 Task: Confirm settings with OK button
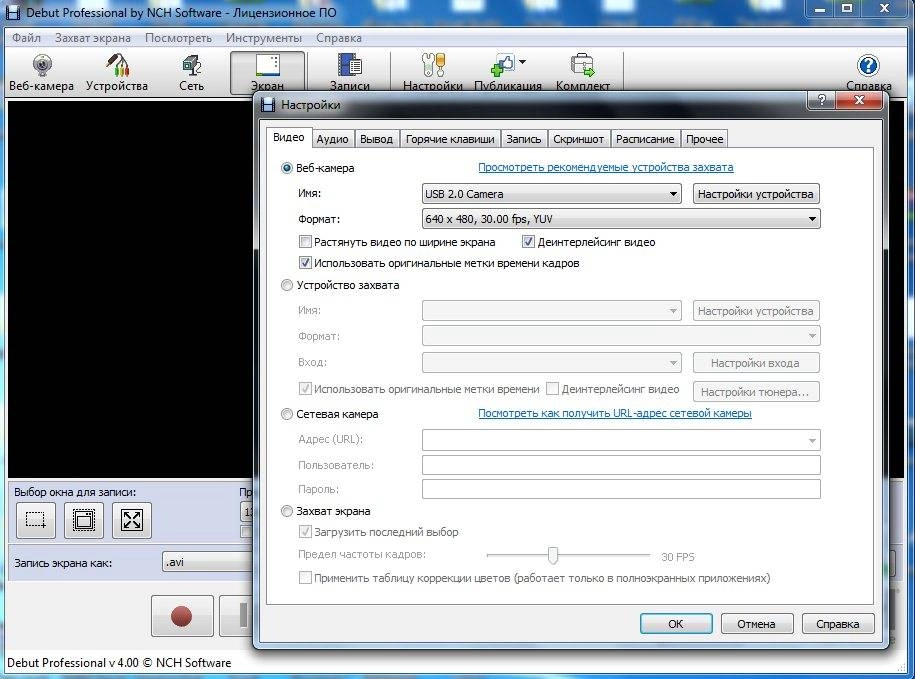676,624
